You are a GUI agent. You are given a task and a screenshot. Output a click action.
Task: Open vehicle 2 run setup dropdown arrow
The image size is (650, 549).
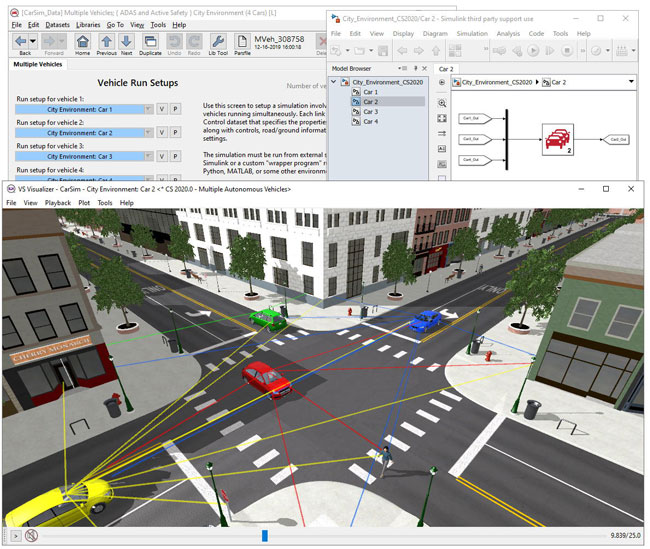click(148, 133)
